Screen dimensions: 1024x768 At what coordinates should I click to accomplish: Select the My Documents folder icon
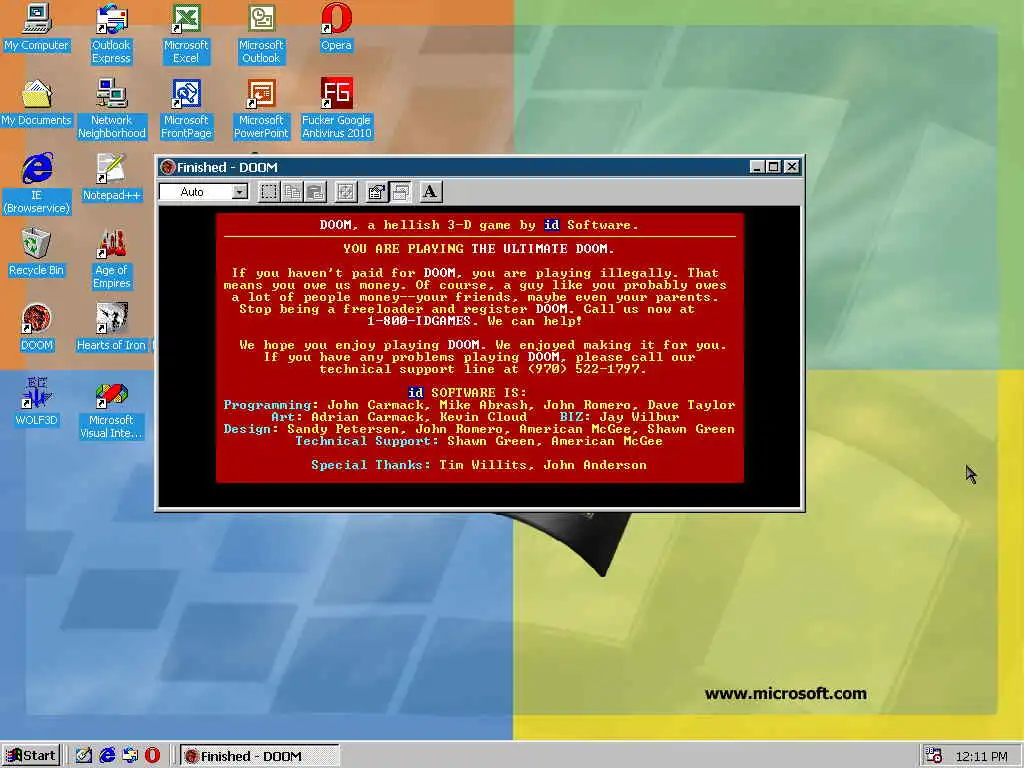(x=36, y=103)
